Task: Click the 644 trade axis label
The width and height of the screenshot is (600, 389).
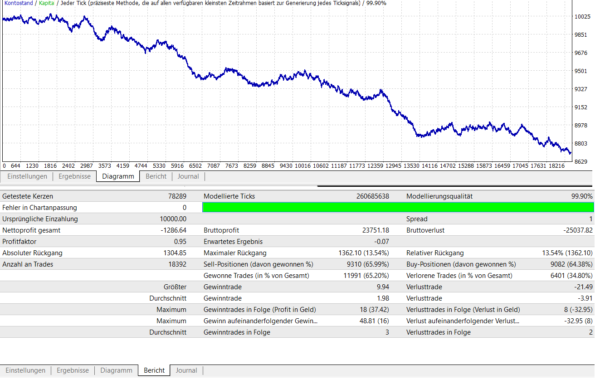Action: click(15, 166)
